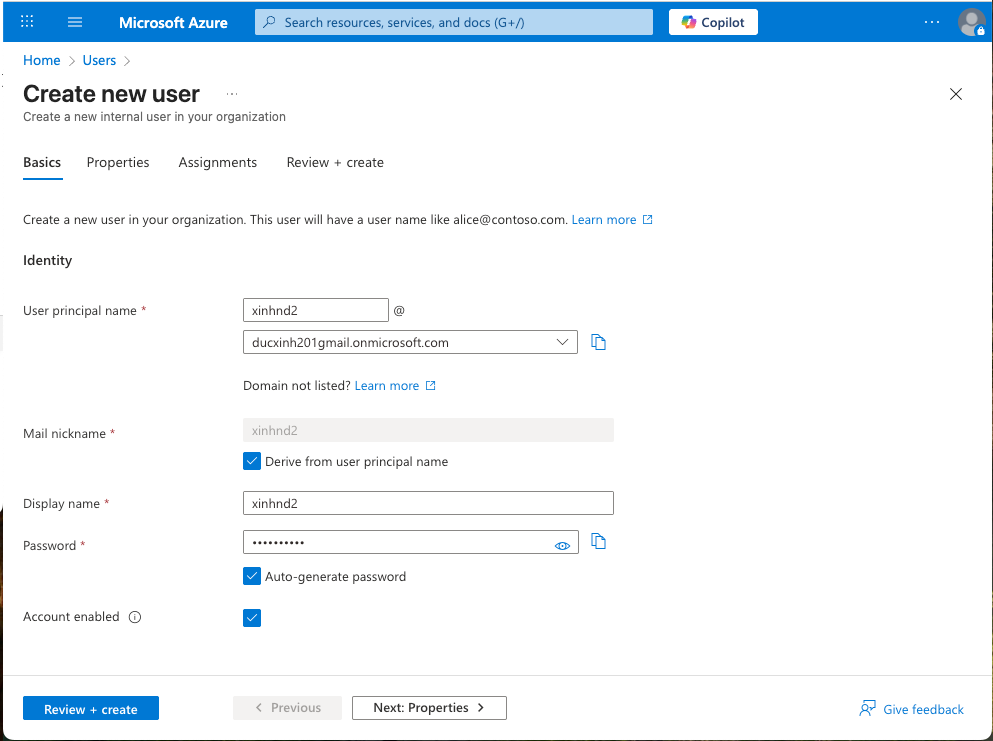This screenshot has height=741, width=993.
Task: Uncheck Derive from user principal name
Action: coord(252,461)
